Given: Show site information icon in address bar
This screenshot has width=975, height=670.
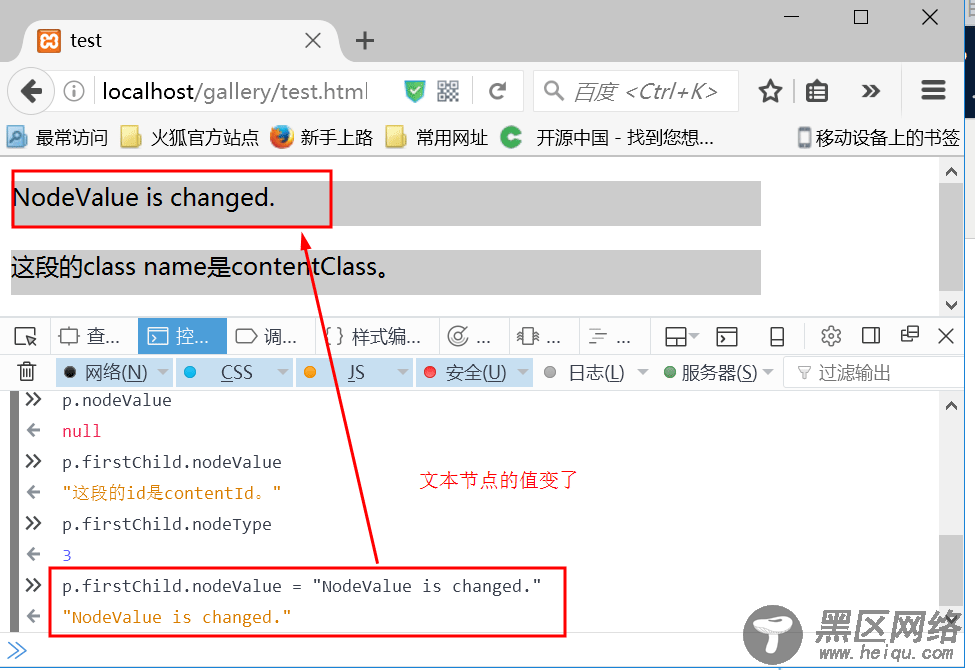Looking at the screenshot, I should (74, 91).
